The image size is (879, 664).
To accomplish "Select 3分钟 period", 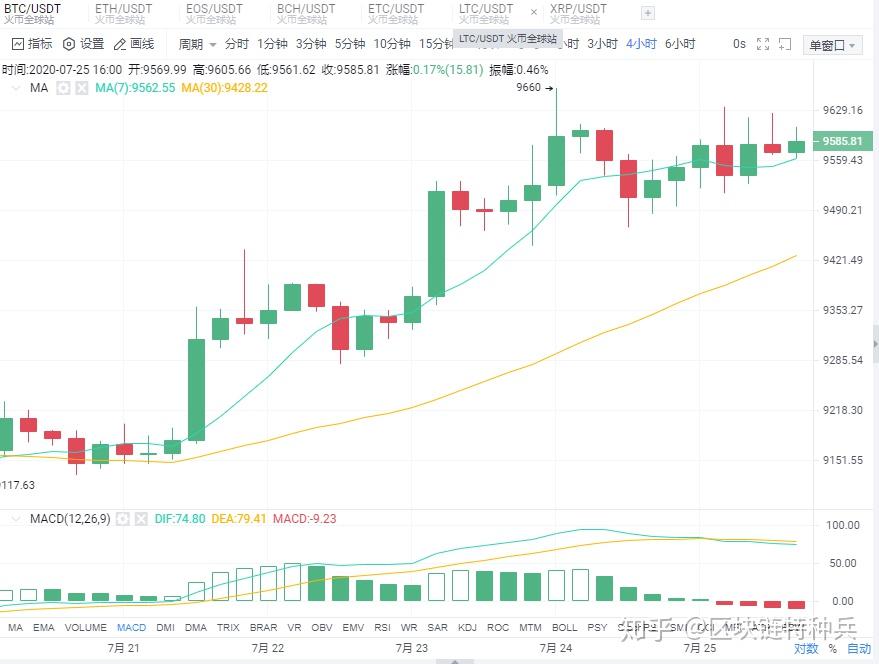I will pyautogui.click(x=311, y=44).
